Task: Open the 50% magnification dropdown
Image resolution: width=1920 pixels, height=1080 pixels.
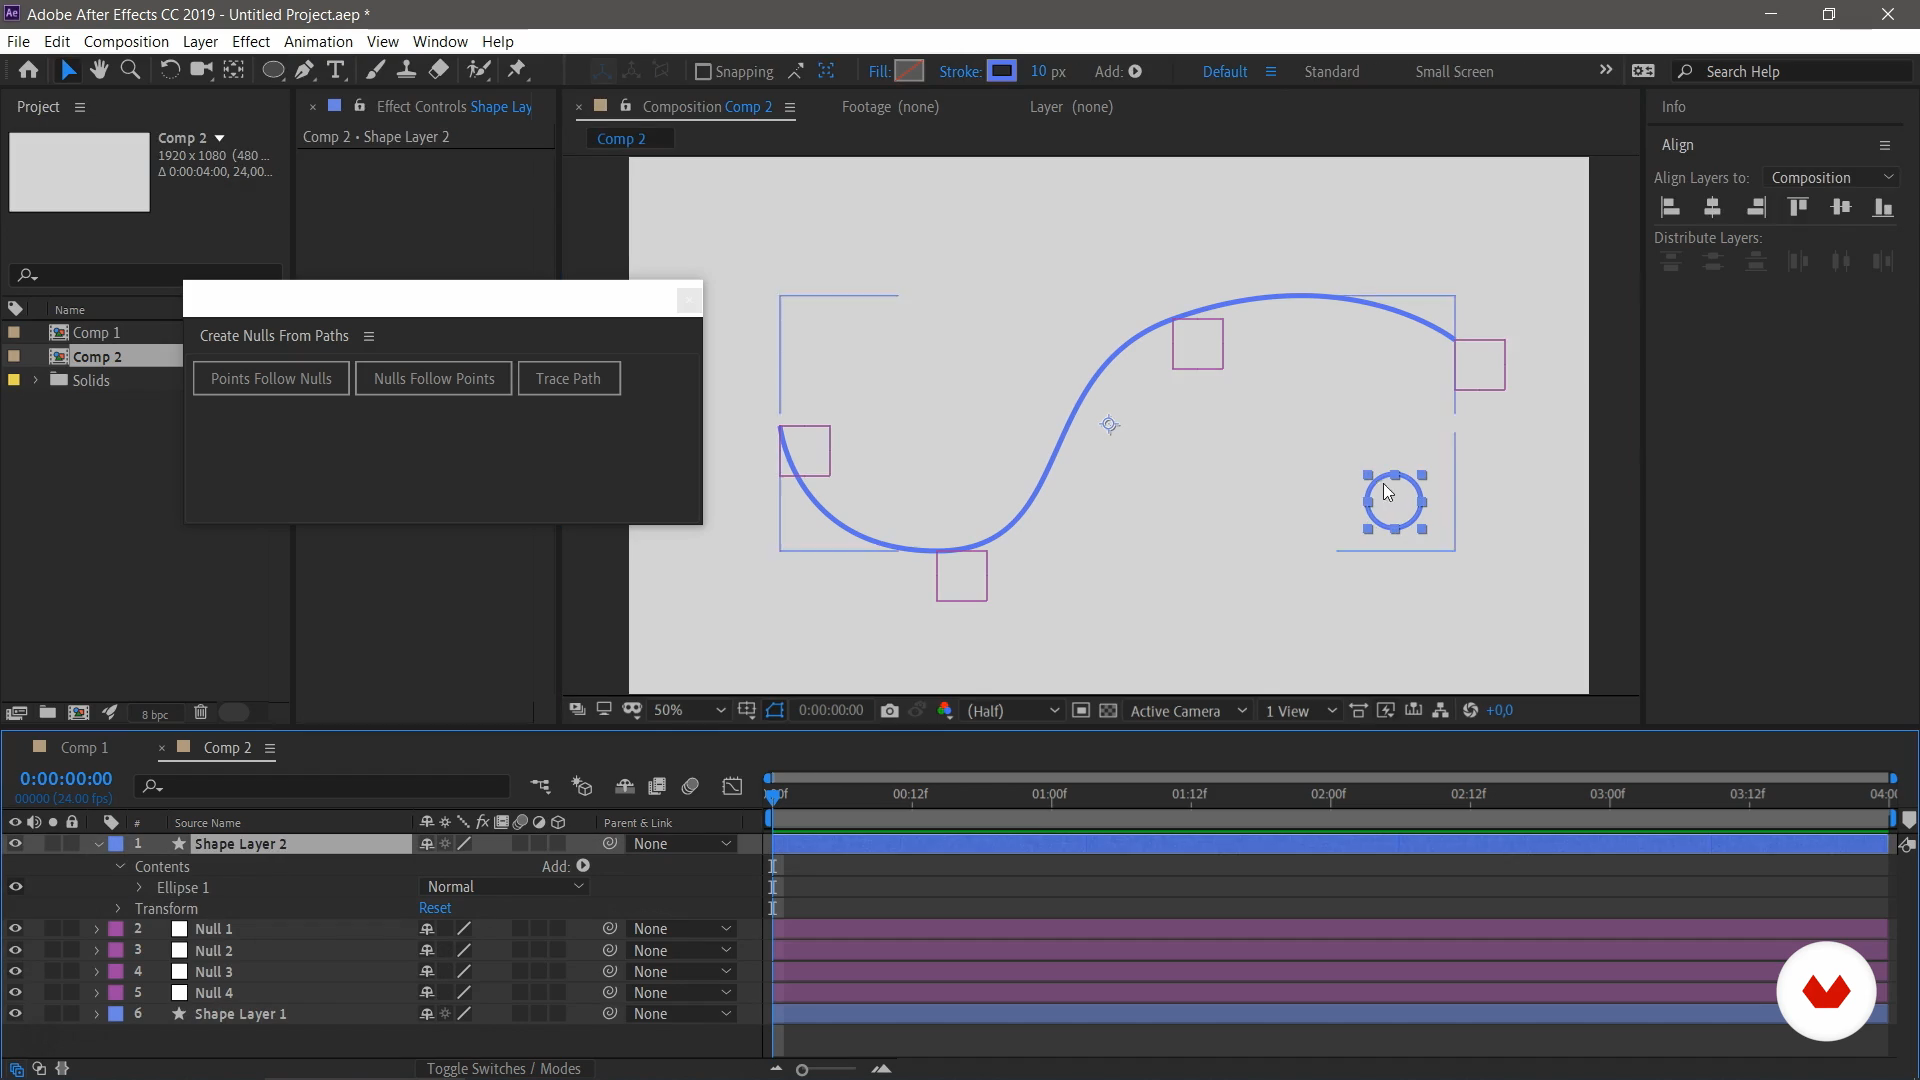Action: tap(689, 711)
